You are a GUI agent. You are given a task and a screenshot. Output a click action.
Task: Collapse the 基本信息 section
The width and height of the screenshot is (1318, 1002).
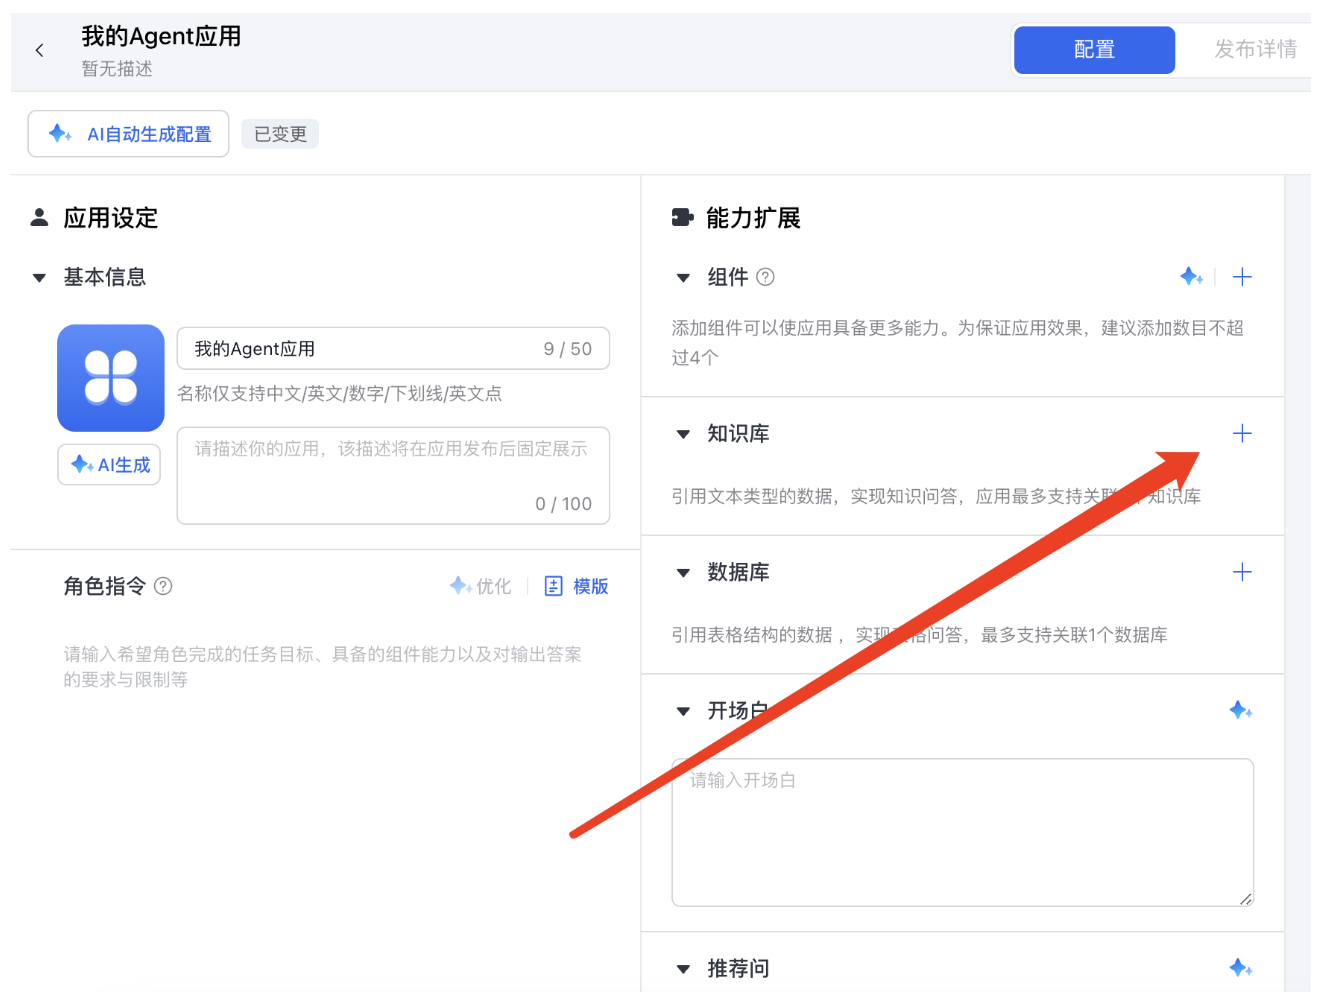[x=39, y=278]
